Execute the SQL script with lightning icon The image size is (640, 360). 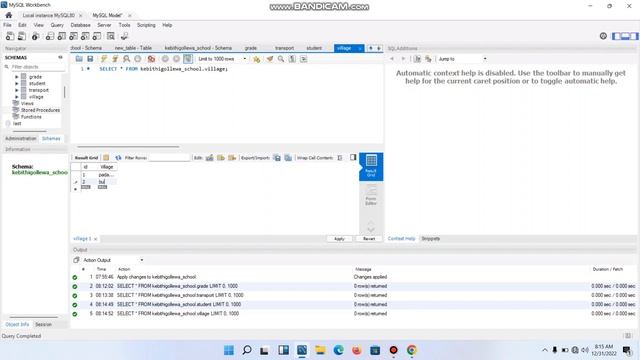104,59
